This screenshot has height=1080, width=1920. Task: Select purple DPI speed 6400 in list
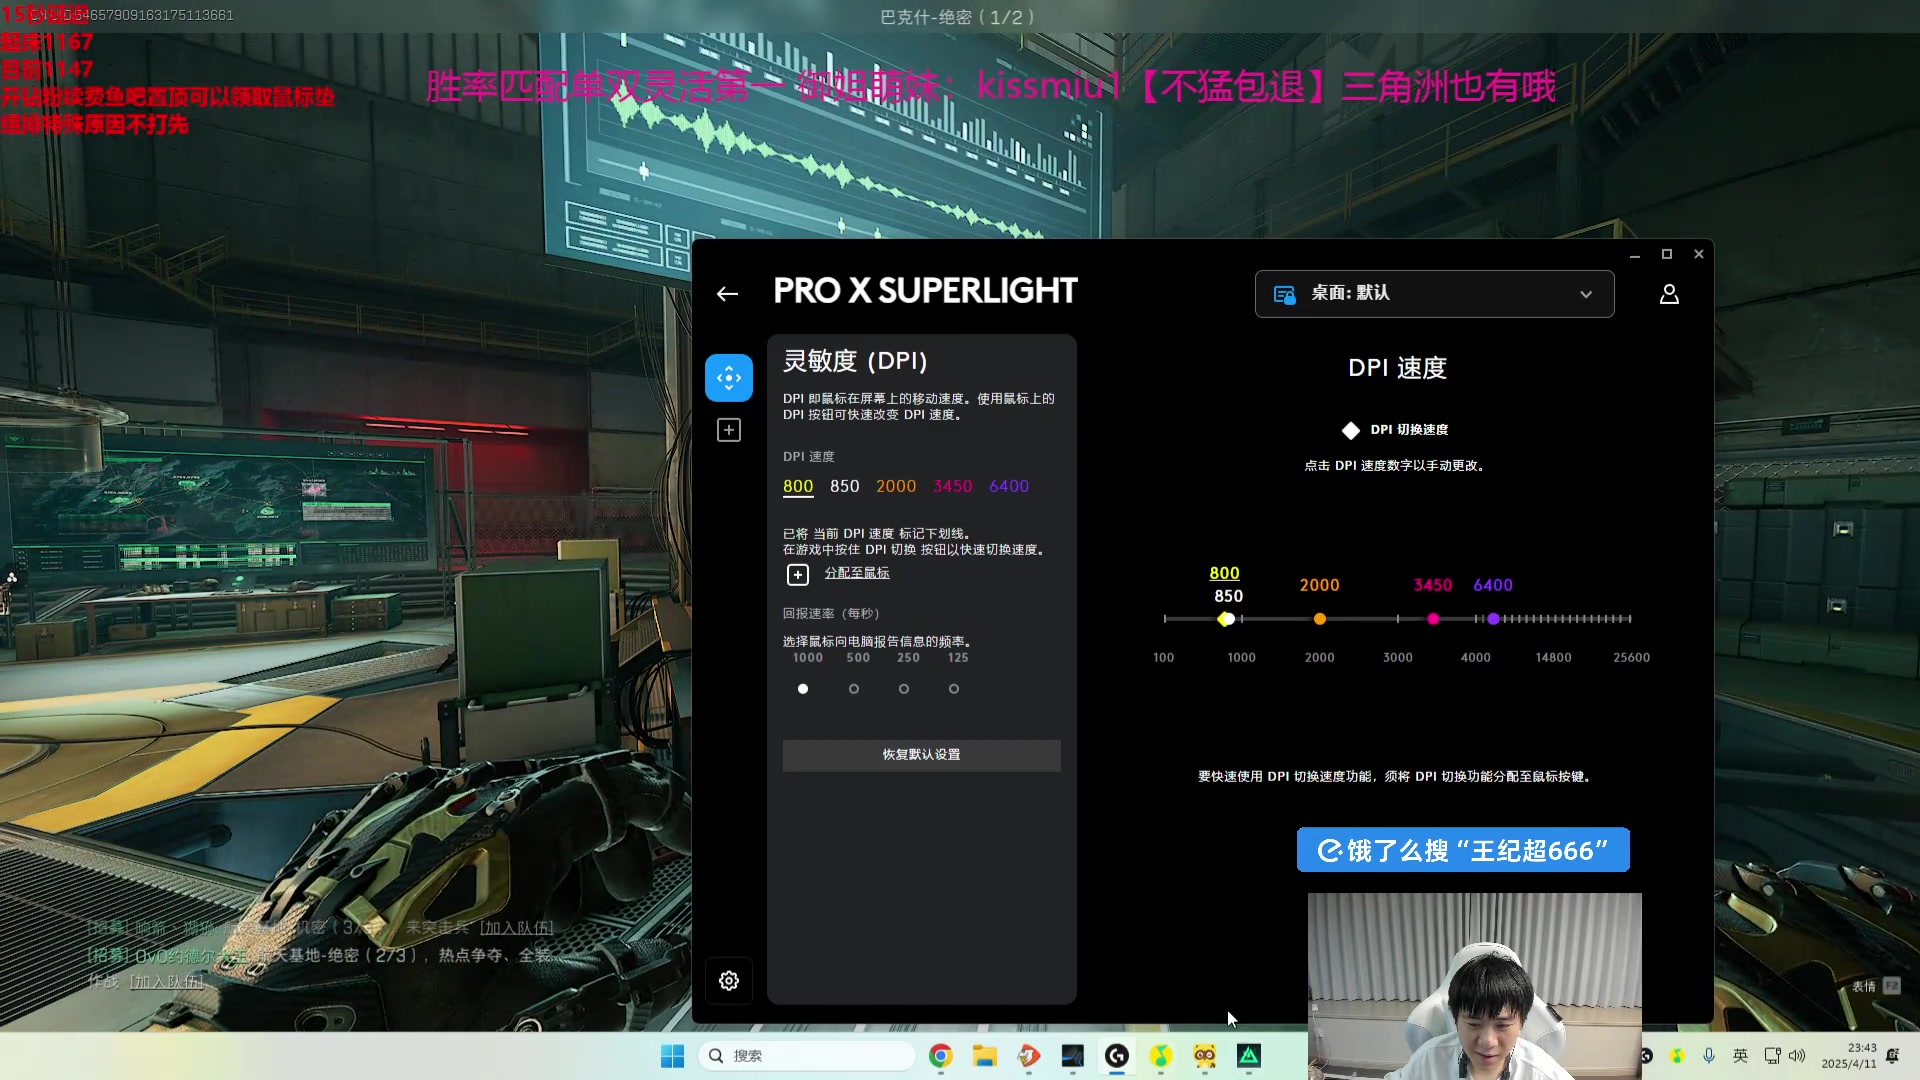pyautogui.click(x=1009, y=486)
